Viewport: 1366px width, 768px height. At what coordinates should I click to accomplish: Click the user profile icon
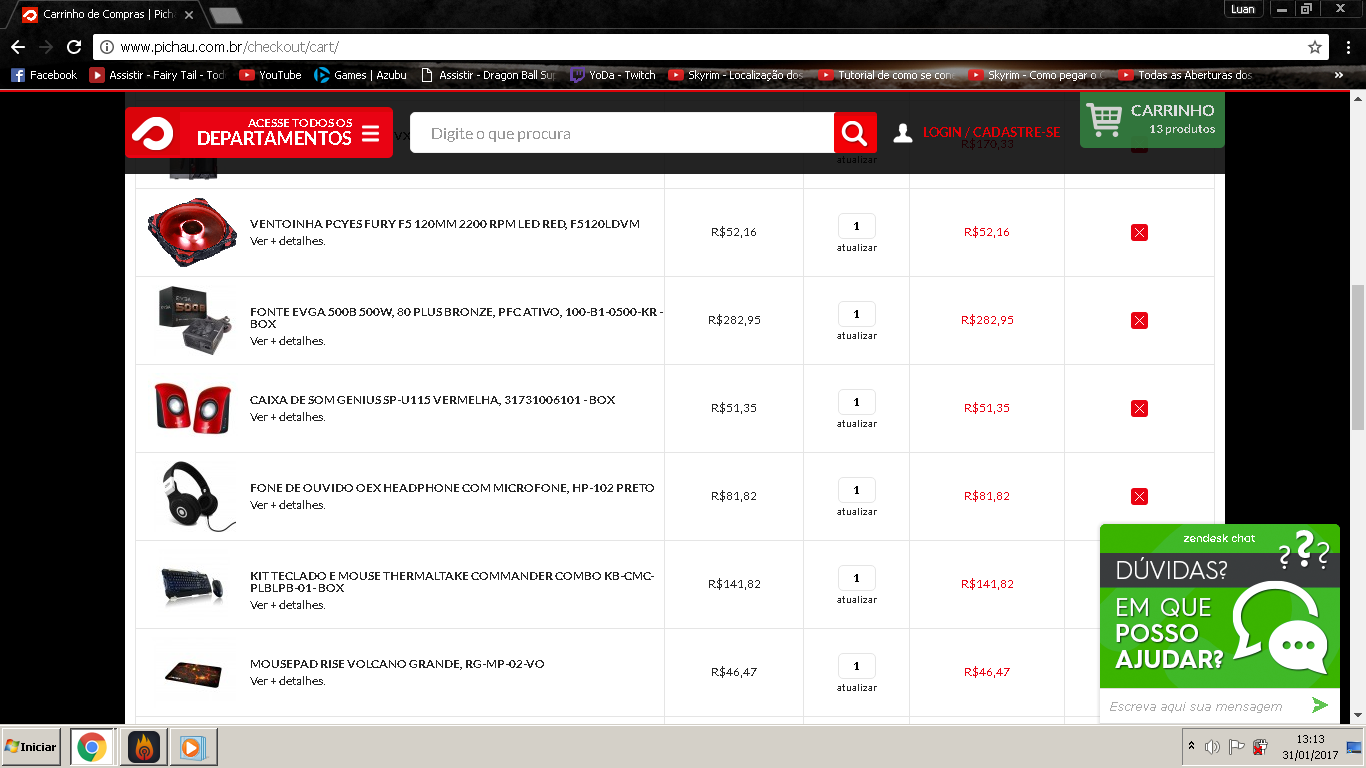[903, 133]
